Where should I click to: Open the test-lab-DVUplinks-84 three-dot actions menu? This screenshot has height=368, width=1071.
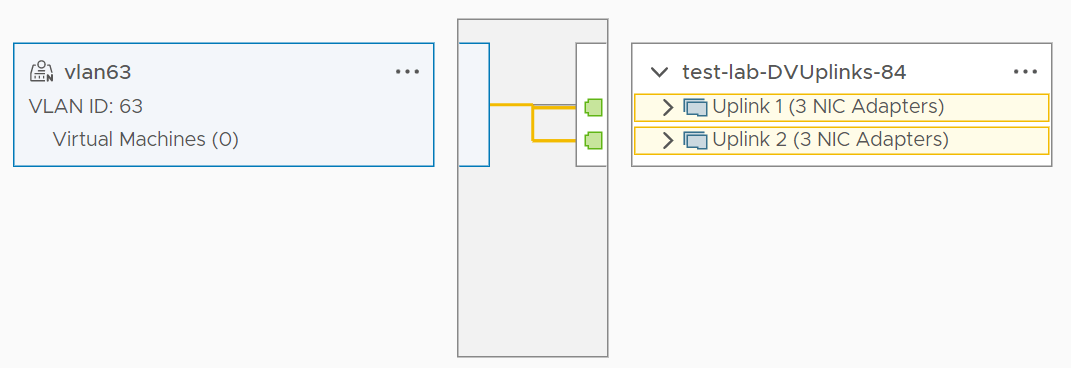(x=1025, y=72)
